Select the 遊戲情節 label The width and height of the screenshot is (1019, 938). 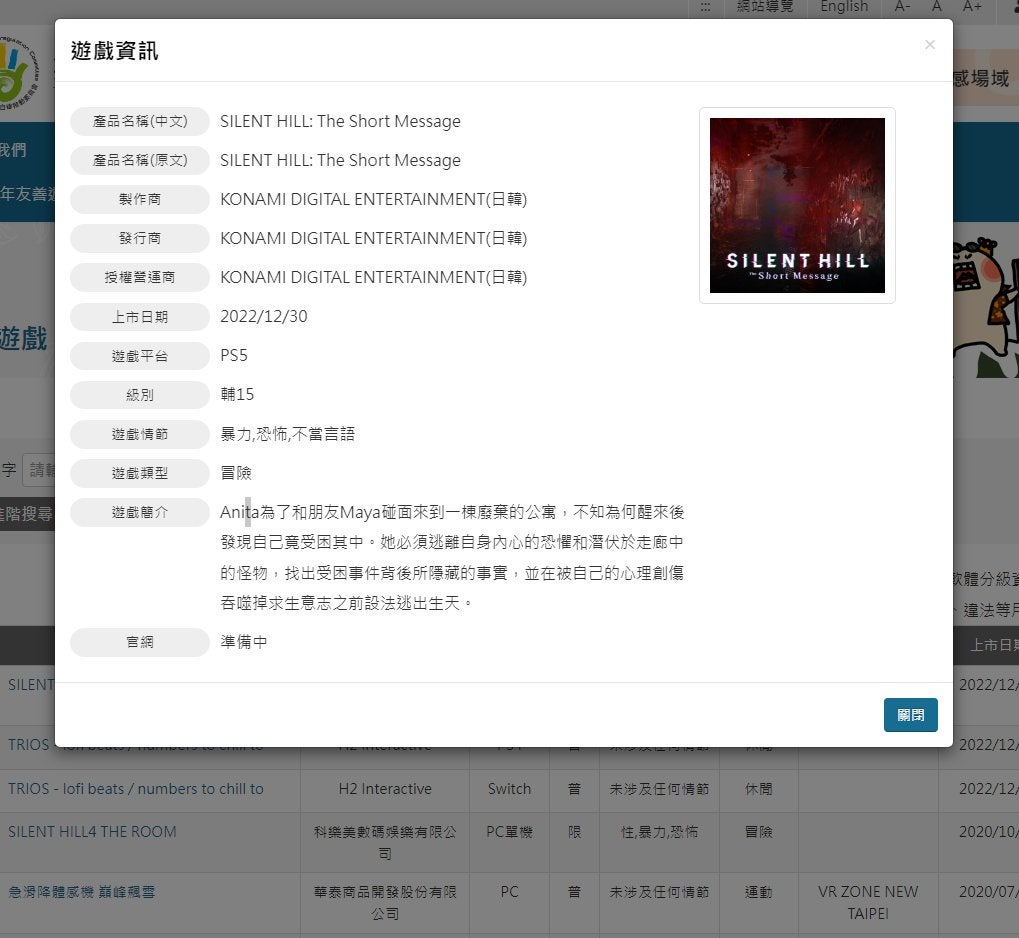coord(140,434)
